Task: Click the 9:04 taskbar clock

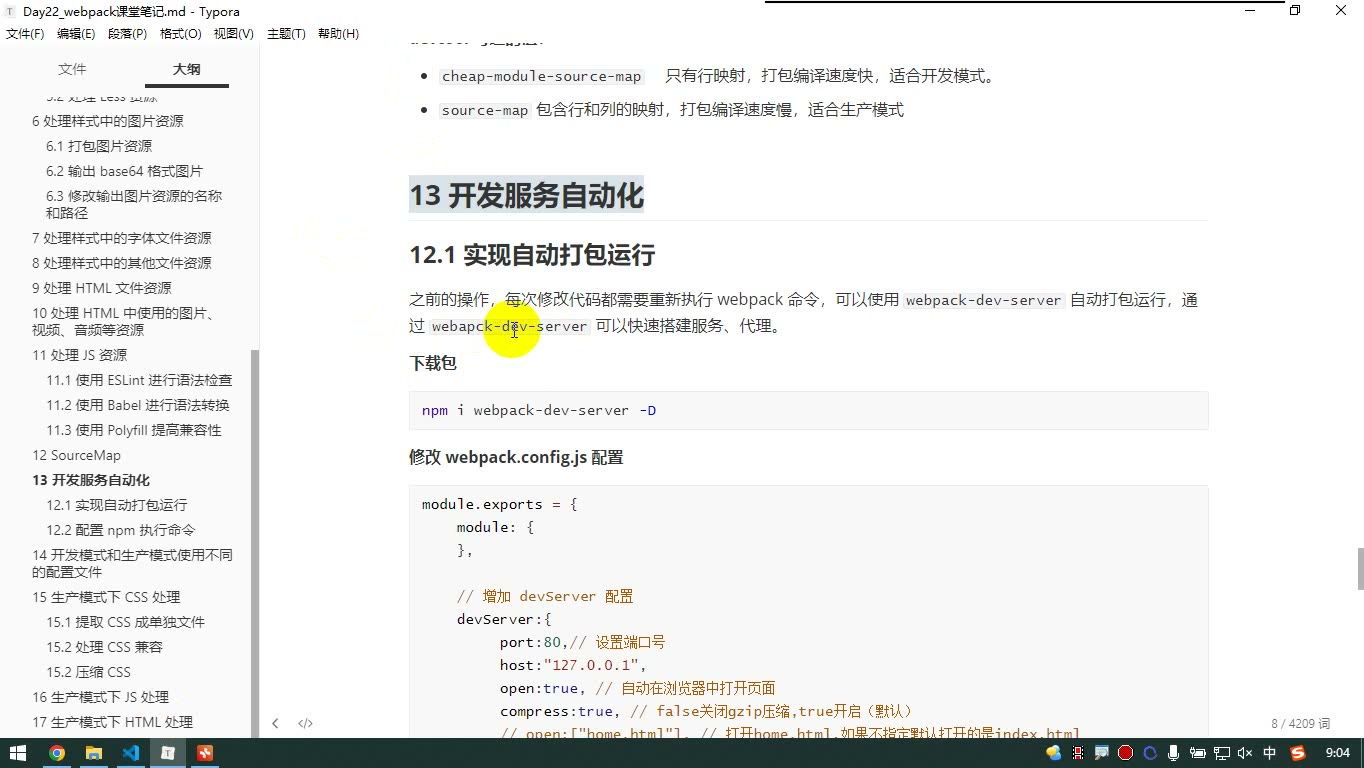Action: point(1337,753)
